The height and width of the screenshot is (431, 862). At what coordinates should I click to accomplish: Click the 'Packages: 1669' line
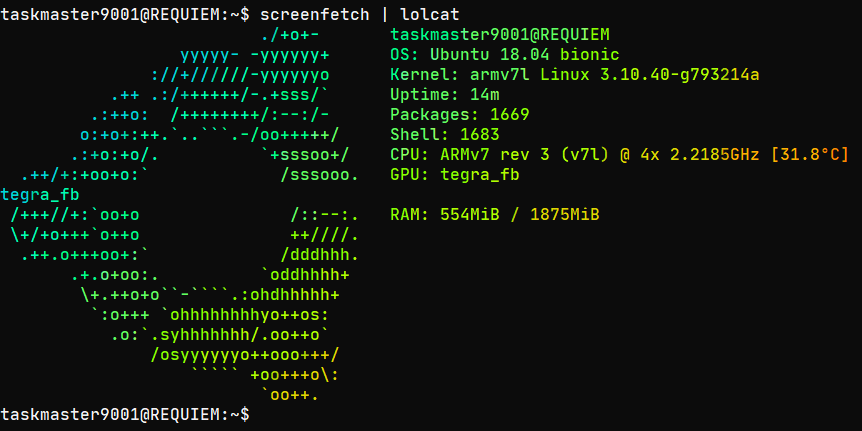pos(460,115)
